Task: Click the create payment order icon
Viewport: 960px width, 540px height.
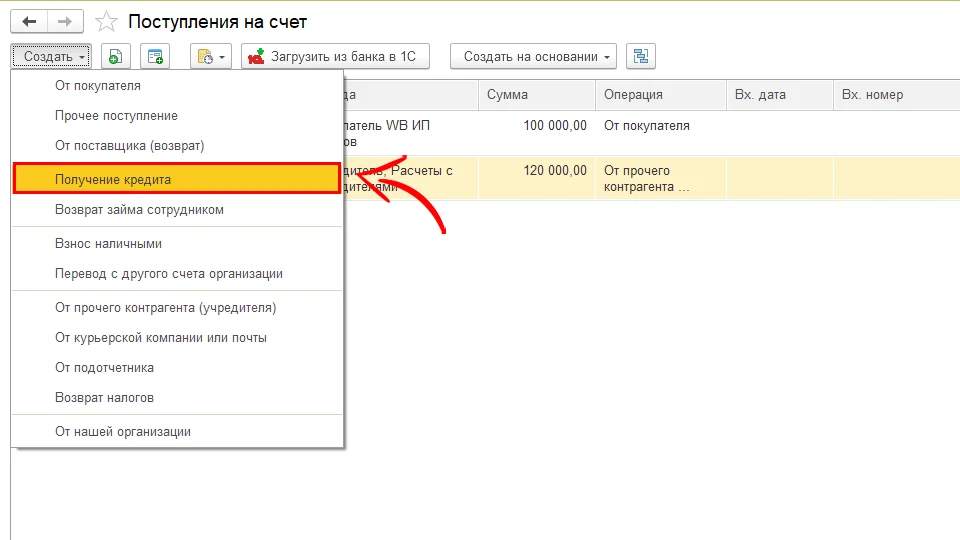Action: pyautogui.click(x=155, y=57)
